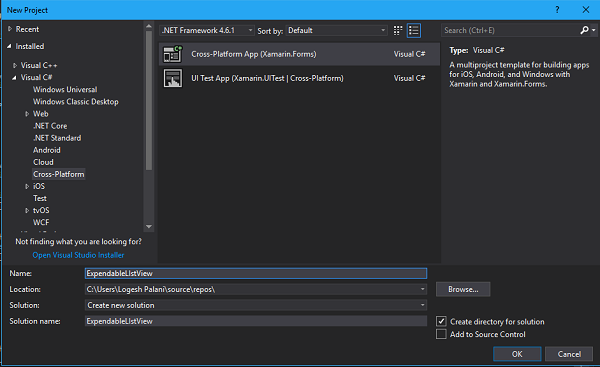
Task: Click the project Name input field
Action: [x=256, y=273]
